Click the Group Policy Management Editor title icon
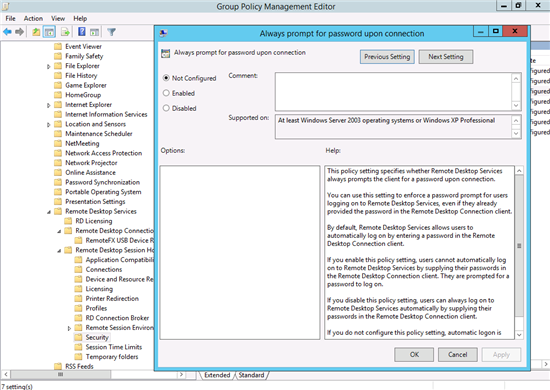 [6, 6]
